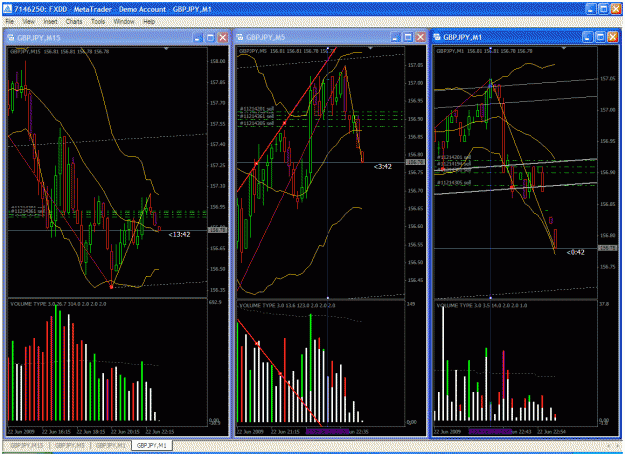The image size is (625, 454).
Task: Minimize the GBPJPY,M15 chart window
Action: click(198, 38)
